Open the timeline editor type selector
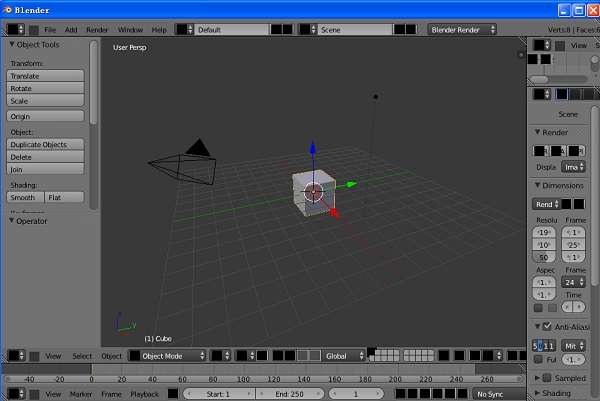The width and height of the screenshot is (600, 401). [x=16, y=394]
